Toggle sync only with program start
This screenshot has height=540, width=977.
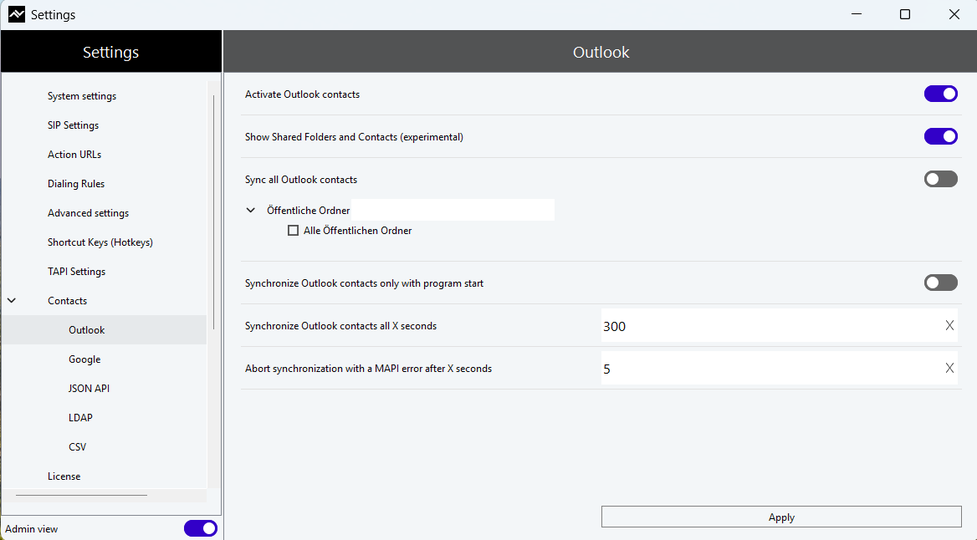click(x=940, y=283)
